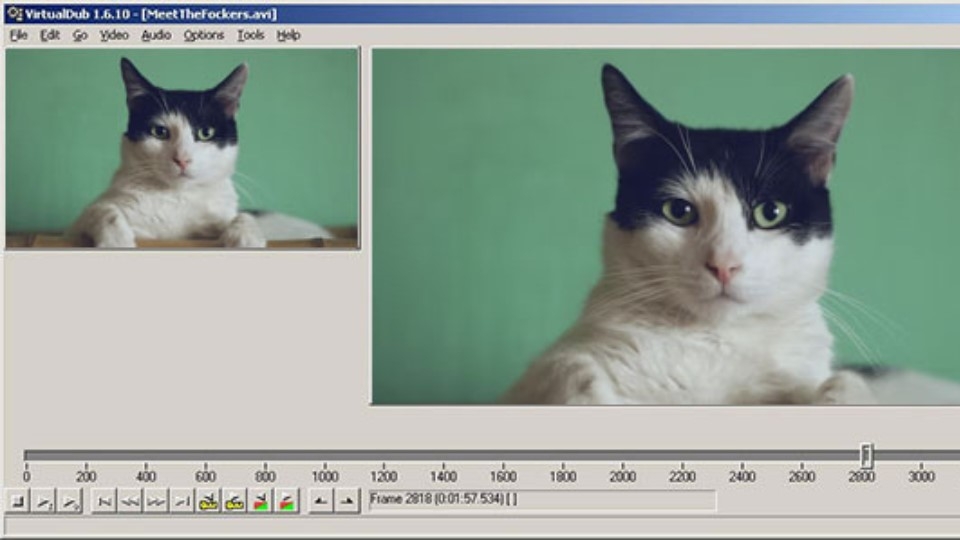
Task: Jump to the end of the video
Action: (x=182, y=501)
